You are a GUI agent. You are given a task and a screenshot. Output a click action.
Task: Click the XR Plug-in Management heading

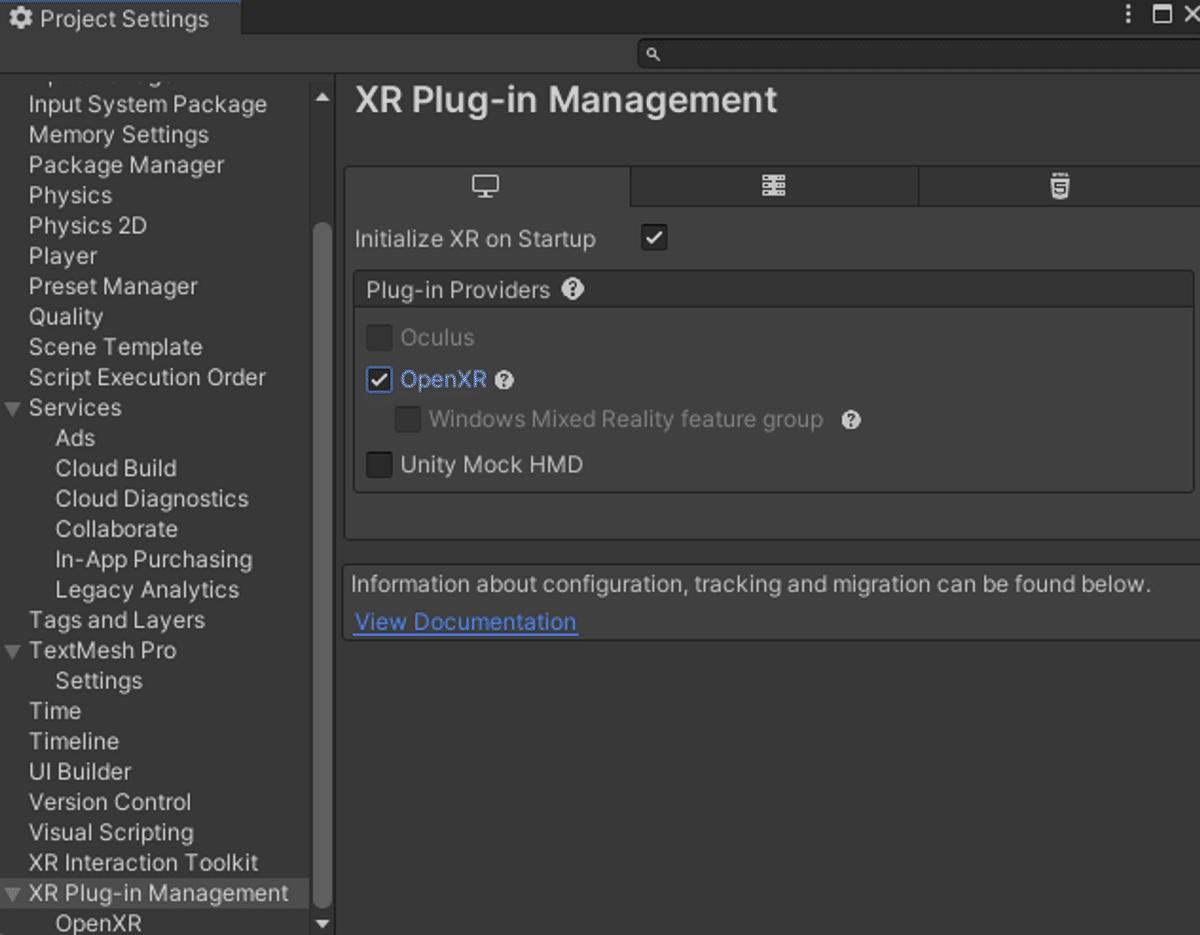[566, 100]
